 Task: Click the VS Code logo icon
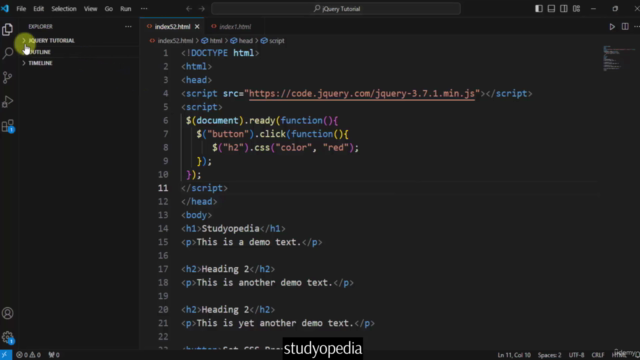pyautogui.click(x=5, y=9)
